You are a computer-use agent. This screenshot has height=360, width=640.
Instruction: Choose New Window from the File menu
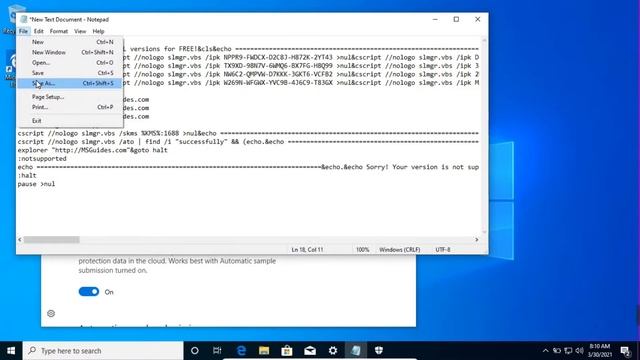pos(69,52)
